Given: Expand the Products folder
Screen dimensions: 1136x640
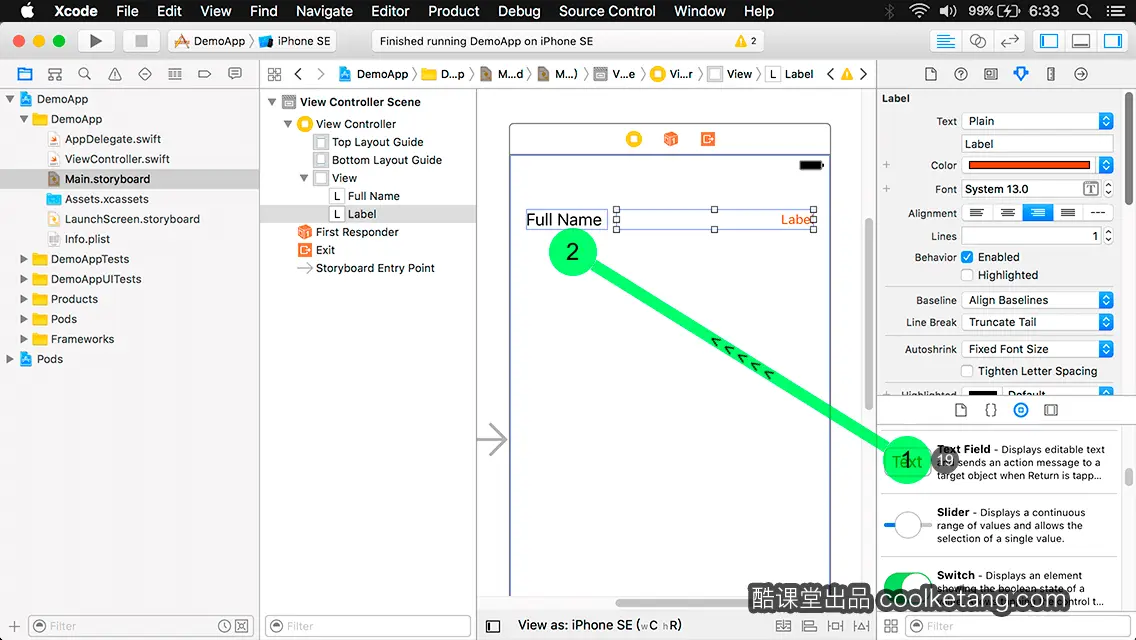Looking at the screenshot, I should tap(24, 299).
